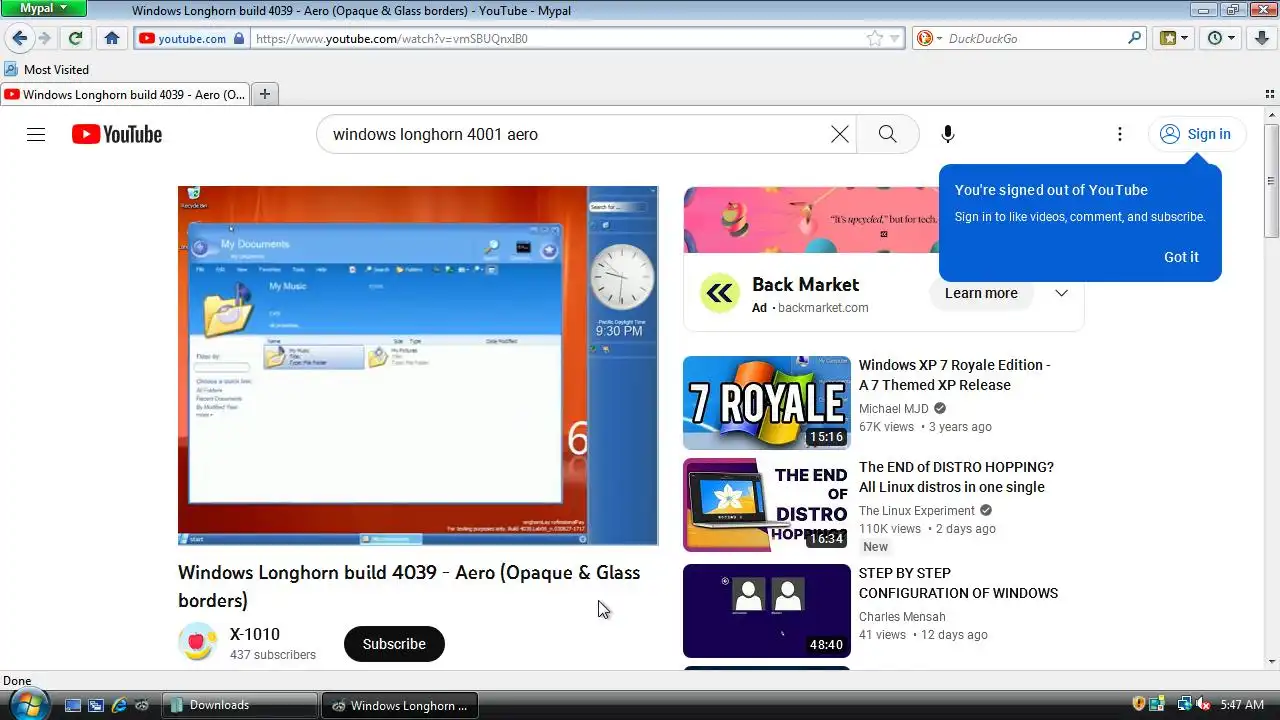Go back using the browser Back arrow

click(19, 38)
